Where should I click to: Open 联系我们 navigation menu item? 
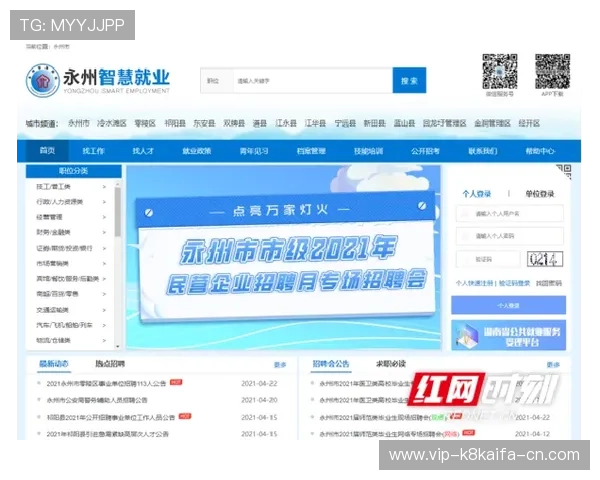[483, 151]
